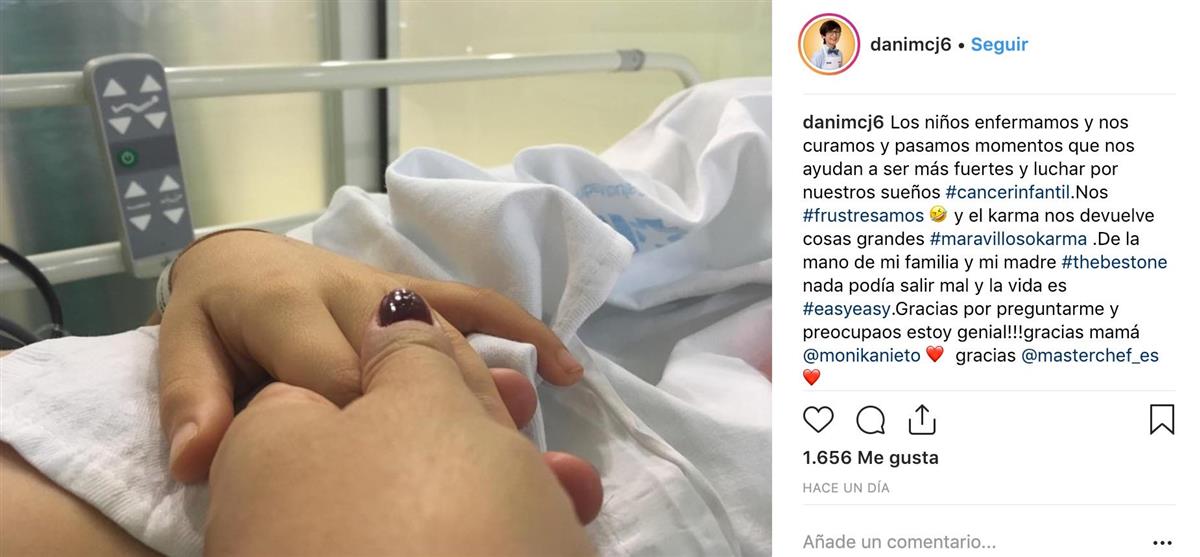Open the HACE UN DÍA timestamp

click(846, 488)
